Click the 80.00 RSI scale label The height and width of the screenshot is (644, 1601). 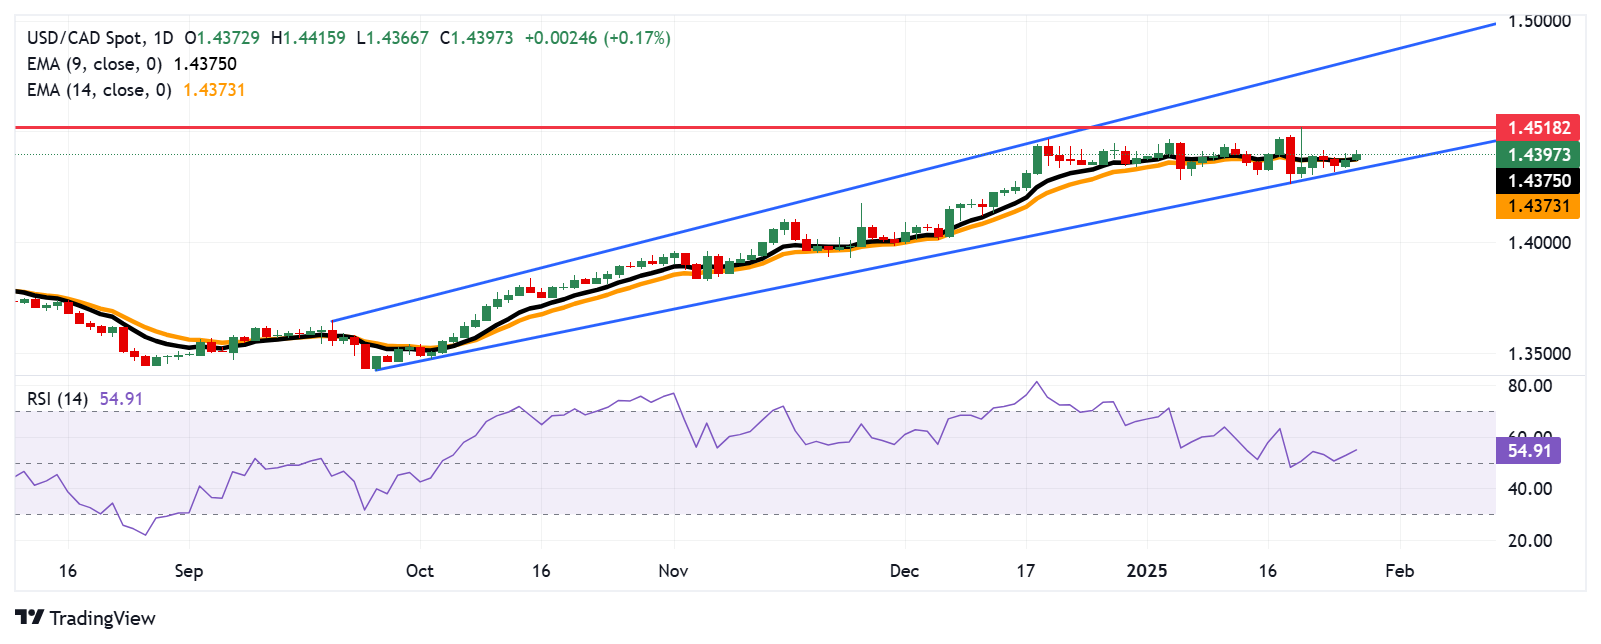[x=1530, y=386]
